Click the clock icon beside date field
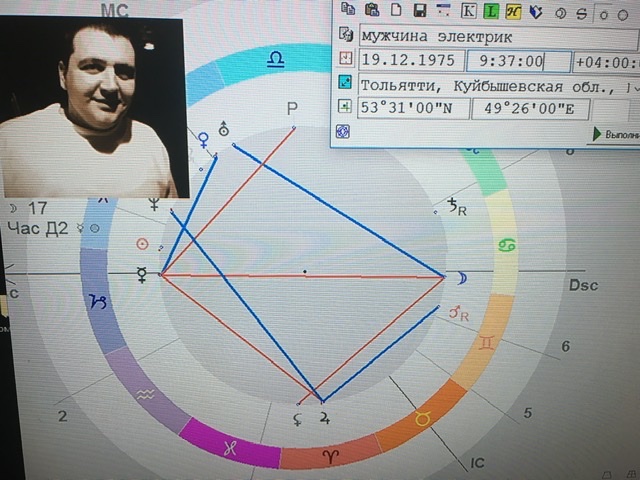 pos(346,58)
